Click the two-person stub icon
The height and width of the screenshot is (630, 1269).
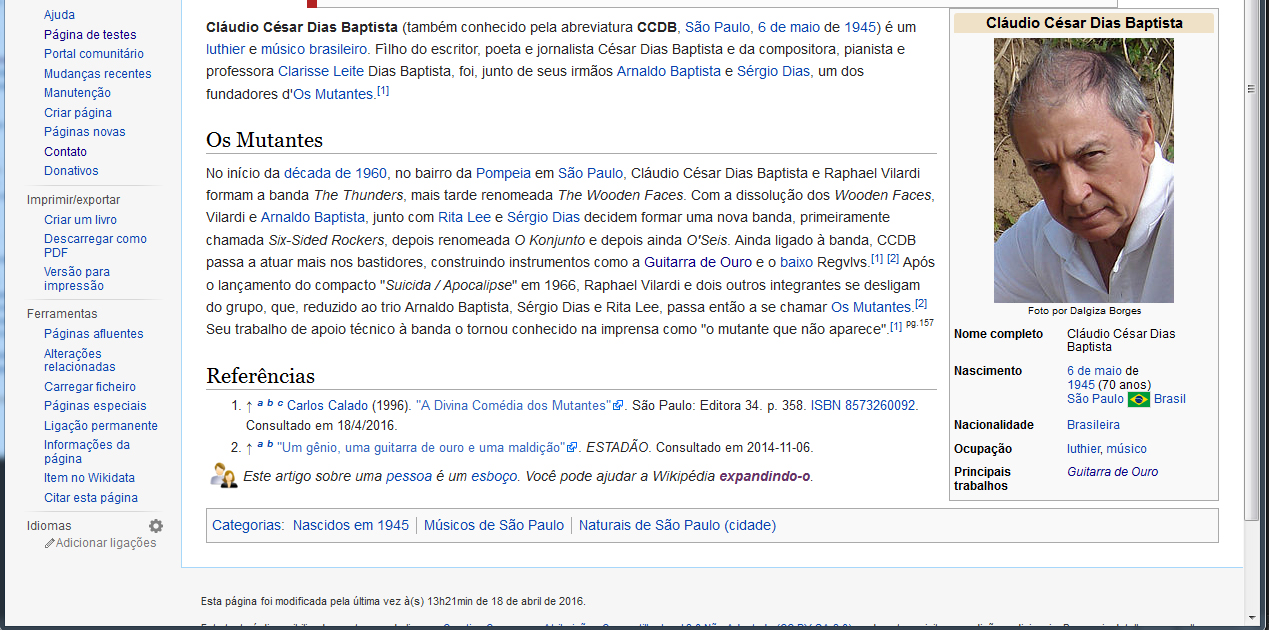(224, 476)
